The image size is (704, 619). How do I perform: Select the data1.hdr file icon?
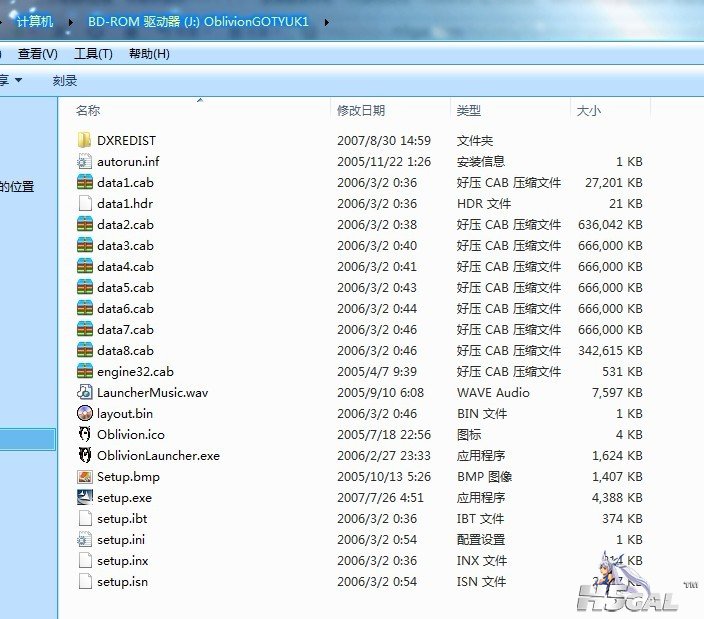[x=84, y=204]
